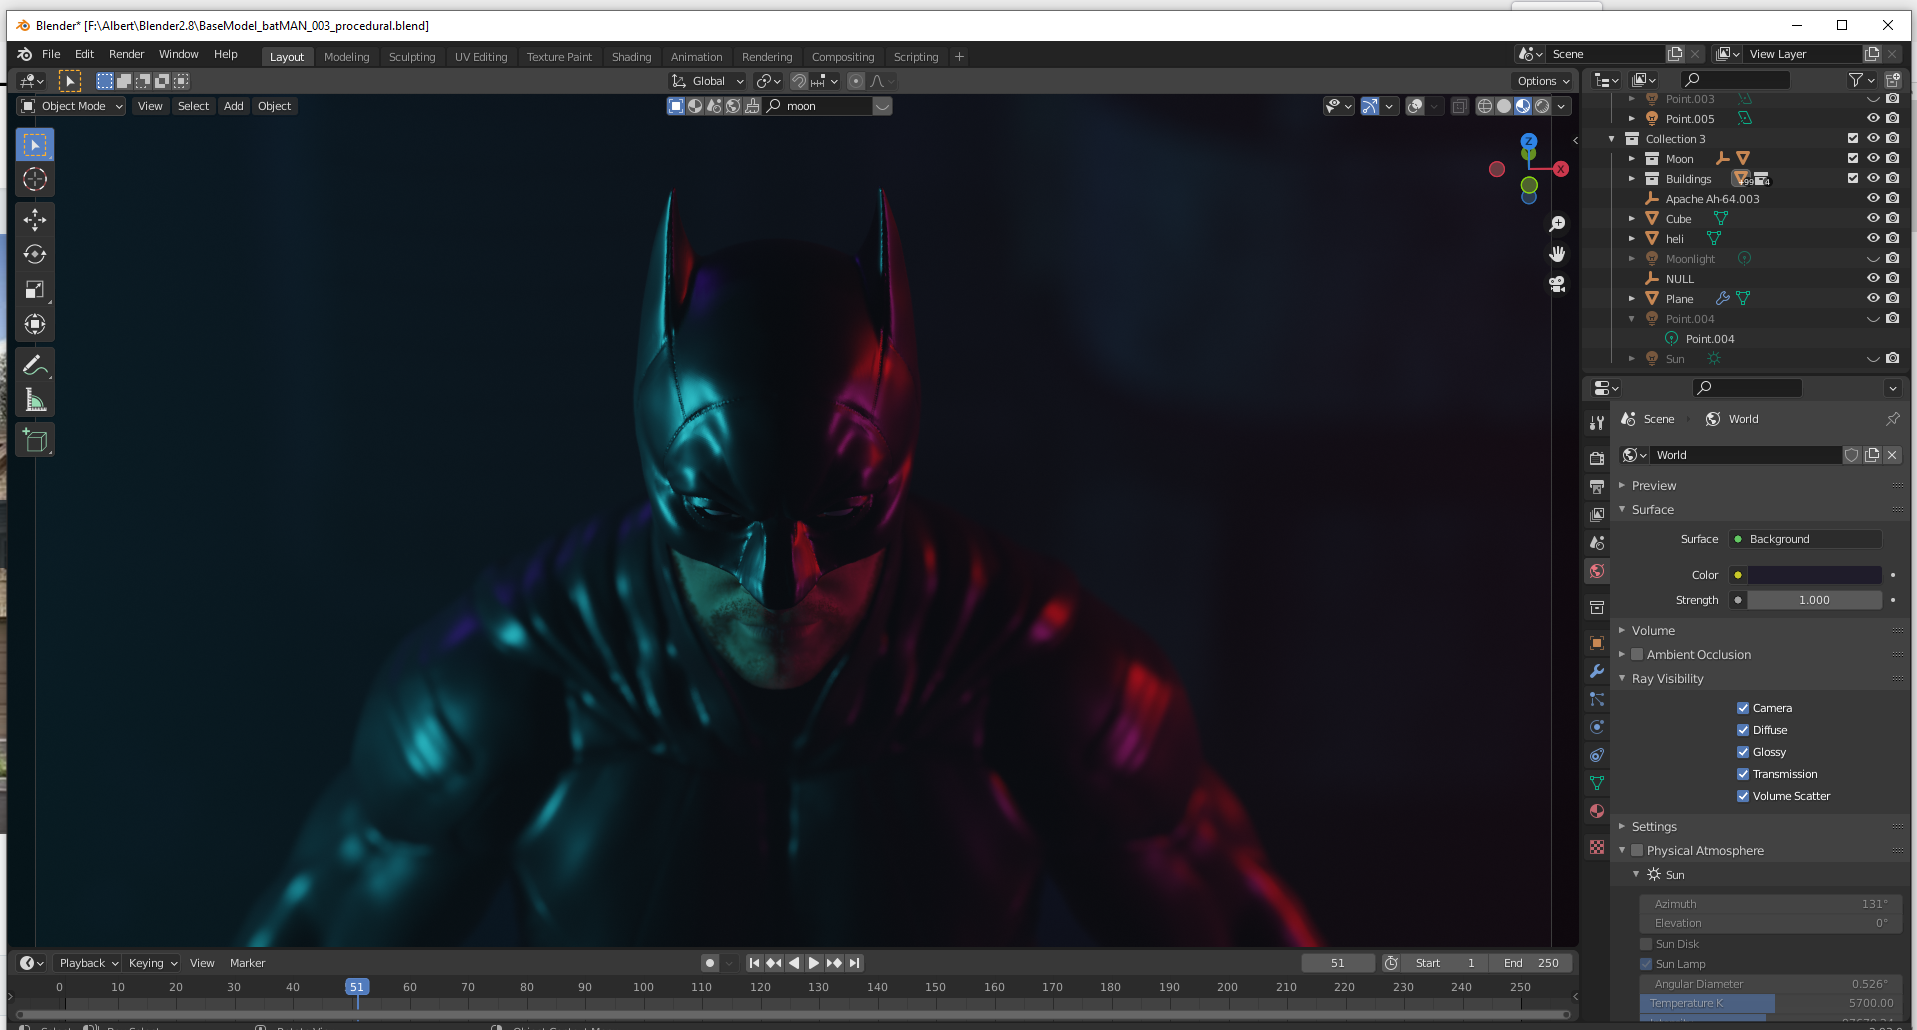
Task: Enable the Ambient Occlusion checkbox
Action: [1637, 655]
